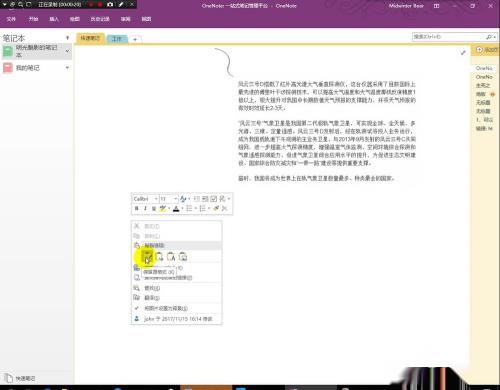Choose the paste as Picture icon
This screenshot has height=390, width=500.
pyautogui.click(x=183, y=257)
